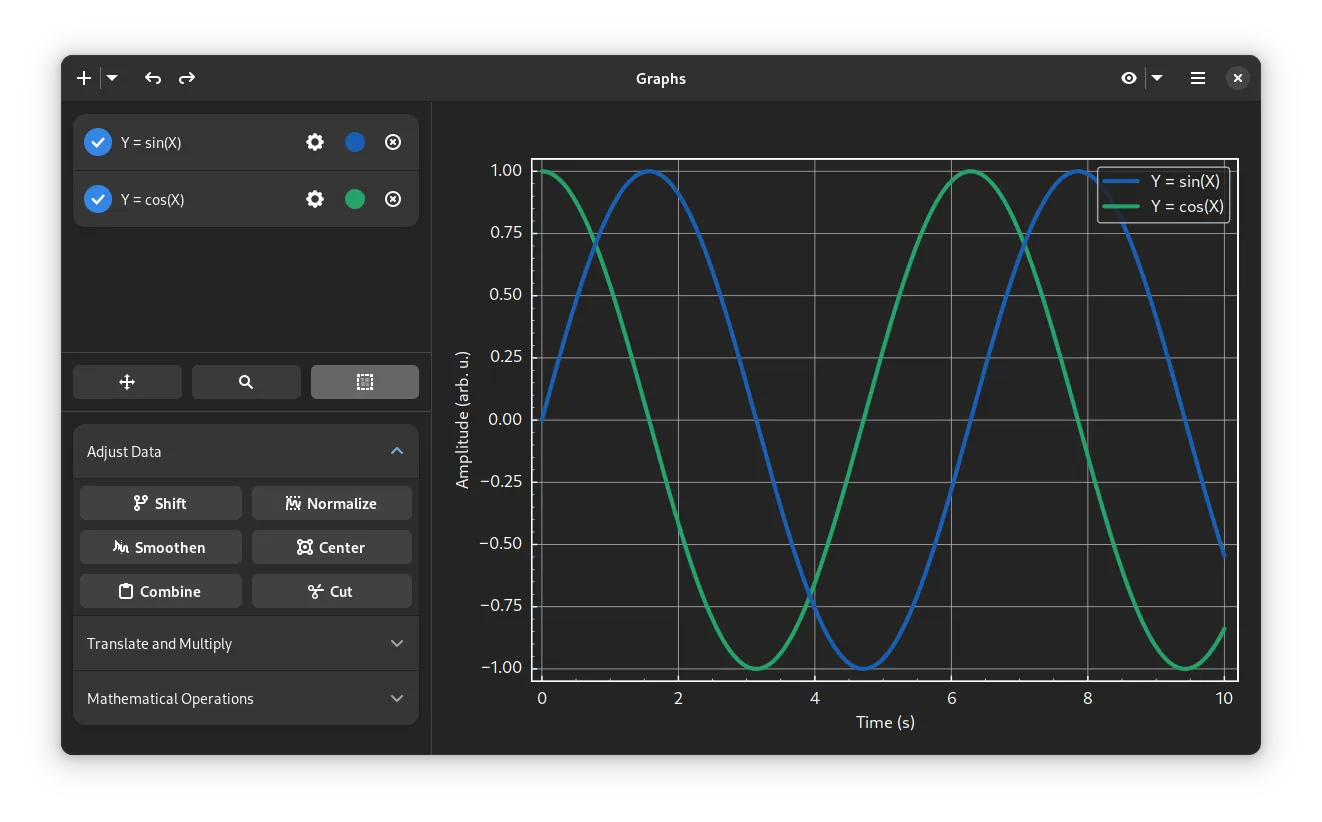The image size is (1322, 822).
Task: Remove the Y = sin(X) item
Action: (393, 142)
